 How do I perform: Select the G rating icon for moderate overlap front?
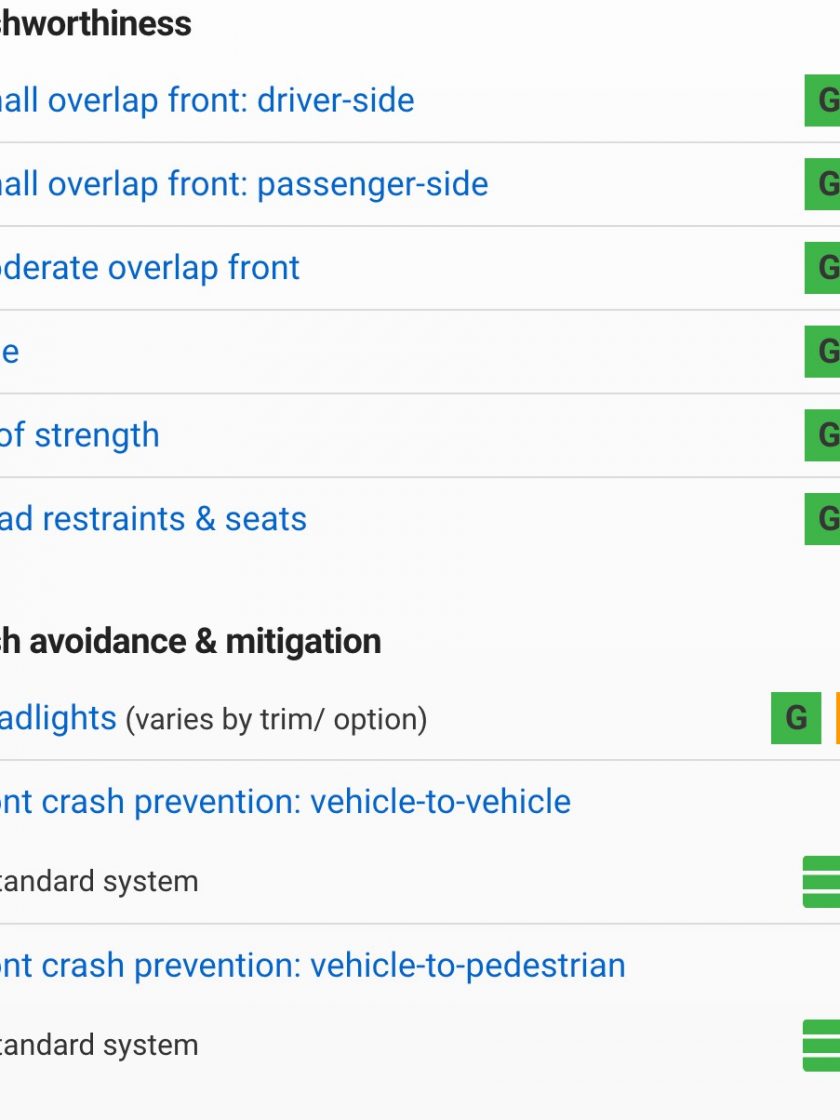point(822,268)
